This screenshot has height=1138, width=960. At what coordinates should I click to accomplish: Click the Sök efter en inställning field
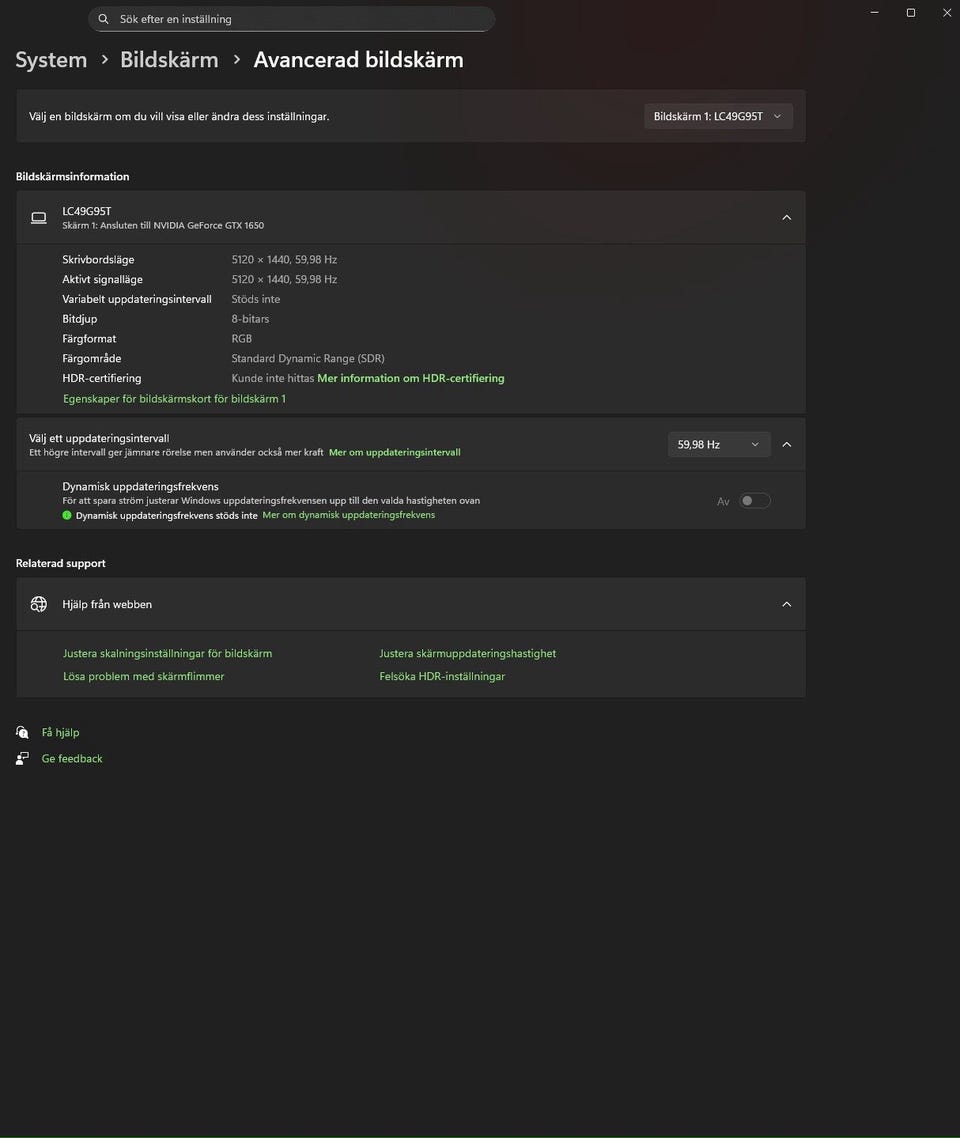coord(300,19)
